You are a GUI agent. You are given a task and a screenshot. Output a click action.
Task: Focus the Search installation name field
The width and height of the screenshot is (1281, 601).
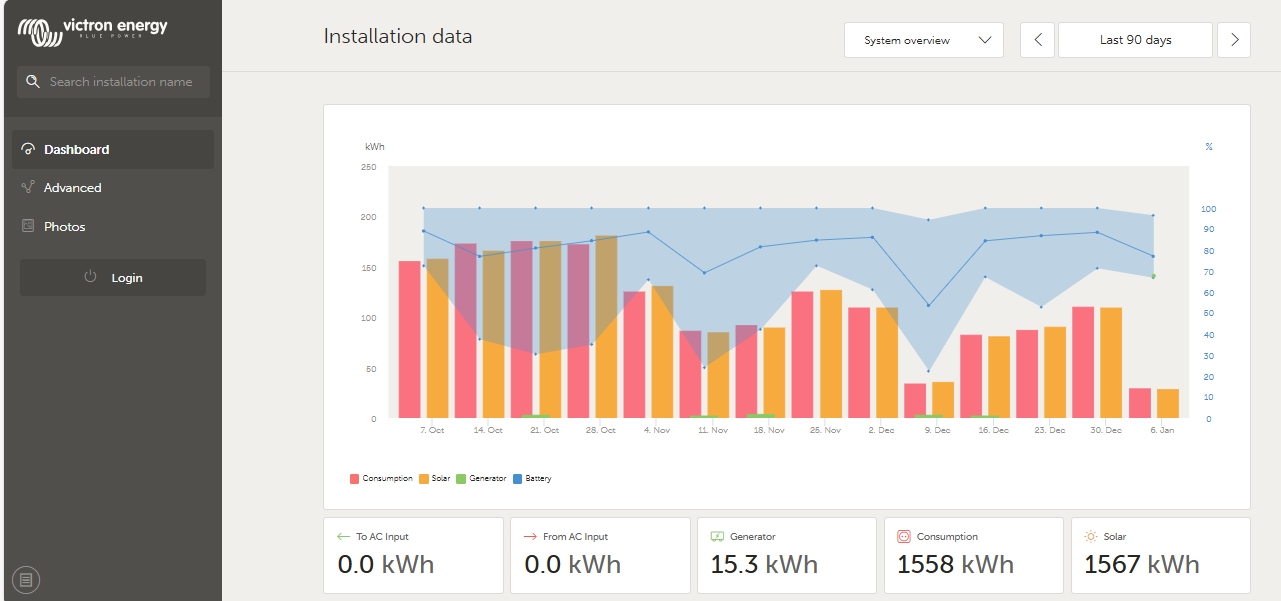[x=121, y=82]
